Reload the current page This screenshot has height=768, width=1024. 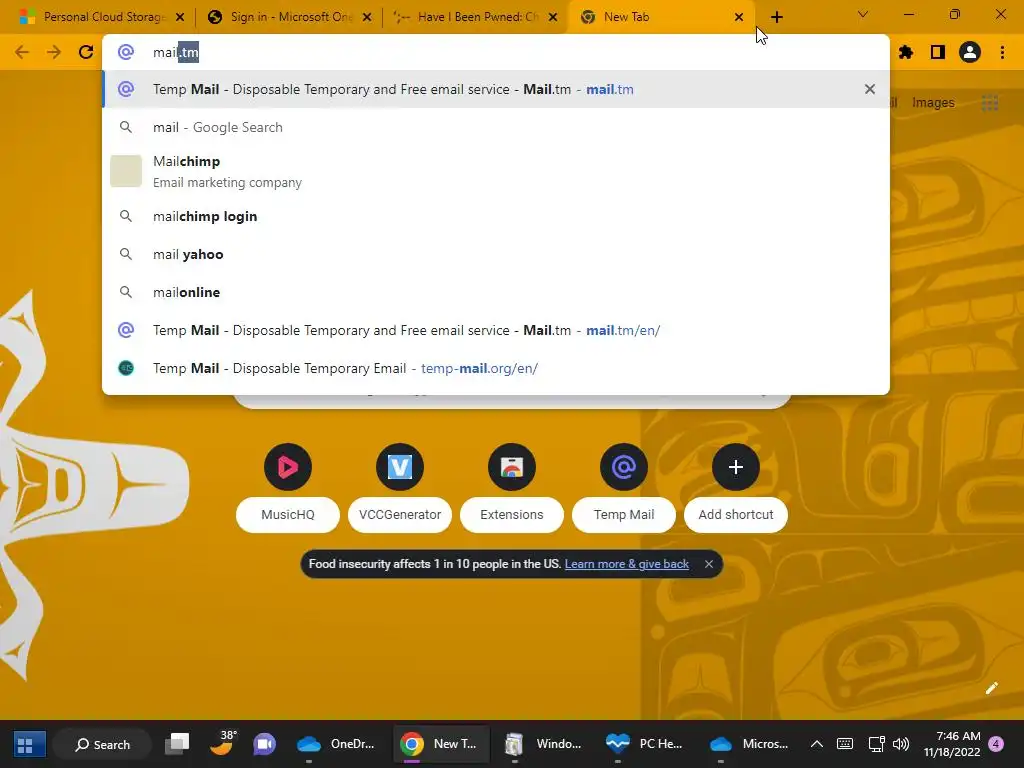[86, 52]
